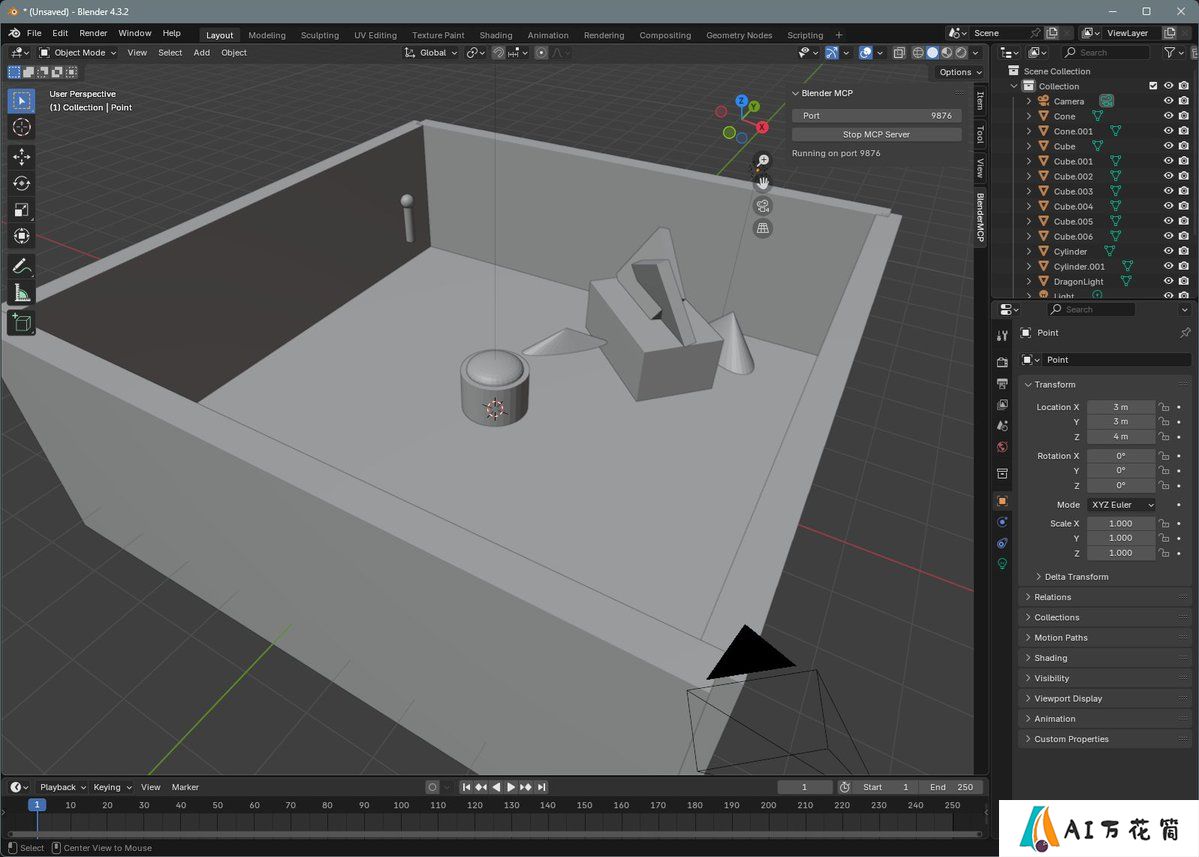Toggle X-ray mode in viewport header
1199x857 pixels.
899,53
